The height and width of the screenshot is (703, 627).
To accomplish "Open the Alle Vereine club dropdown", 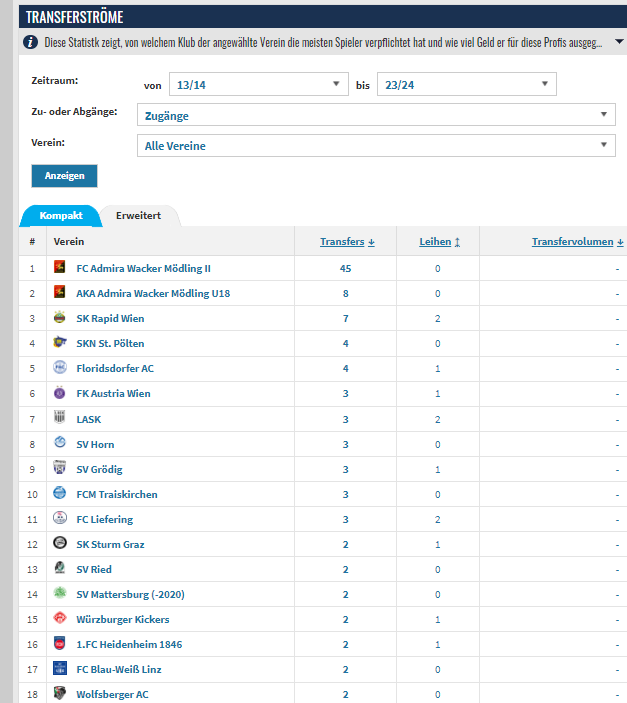I will 376,145.
